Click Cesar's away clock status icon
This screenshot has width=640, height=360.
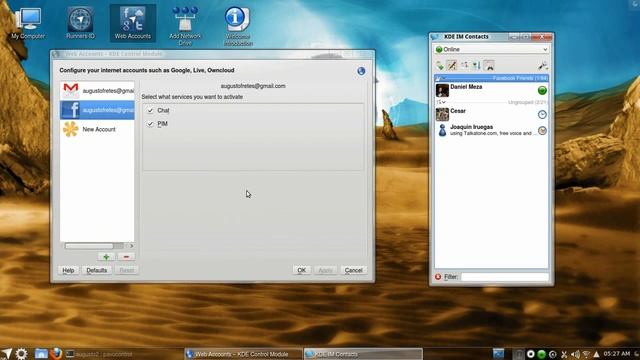[x=542, y=115]
